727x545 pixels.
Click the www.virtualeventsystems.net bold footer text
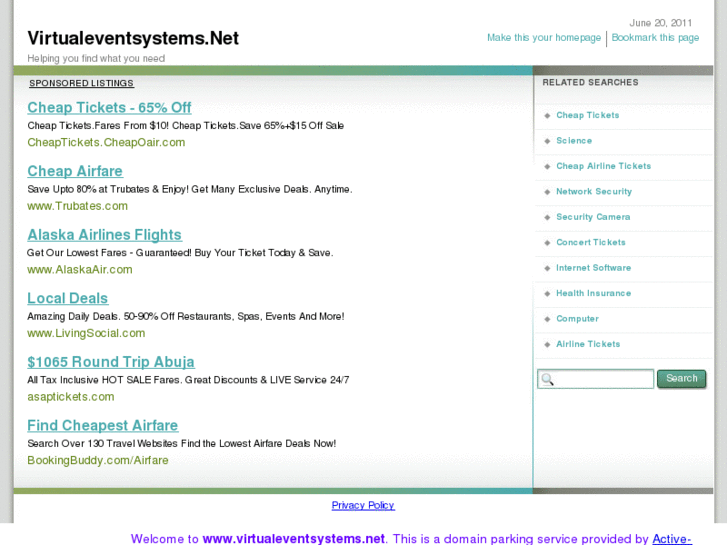point(293,539)
